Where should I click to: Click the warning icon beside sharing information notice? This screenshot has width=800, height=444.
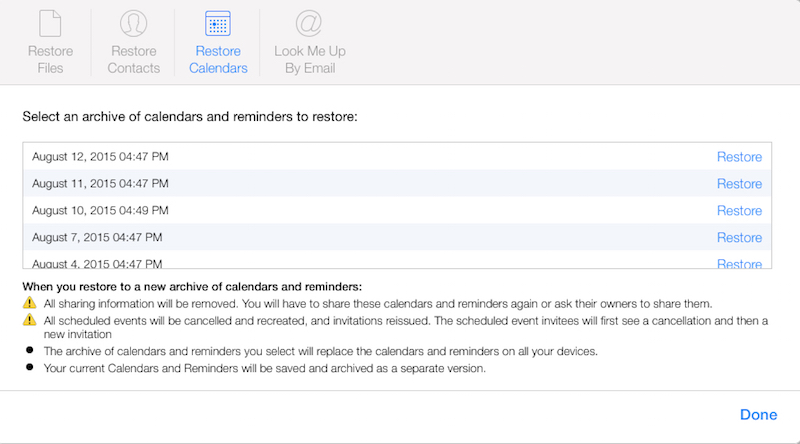[x=30, y=303]
